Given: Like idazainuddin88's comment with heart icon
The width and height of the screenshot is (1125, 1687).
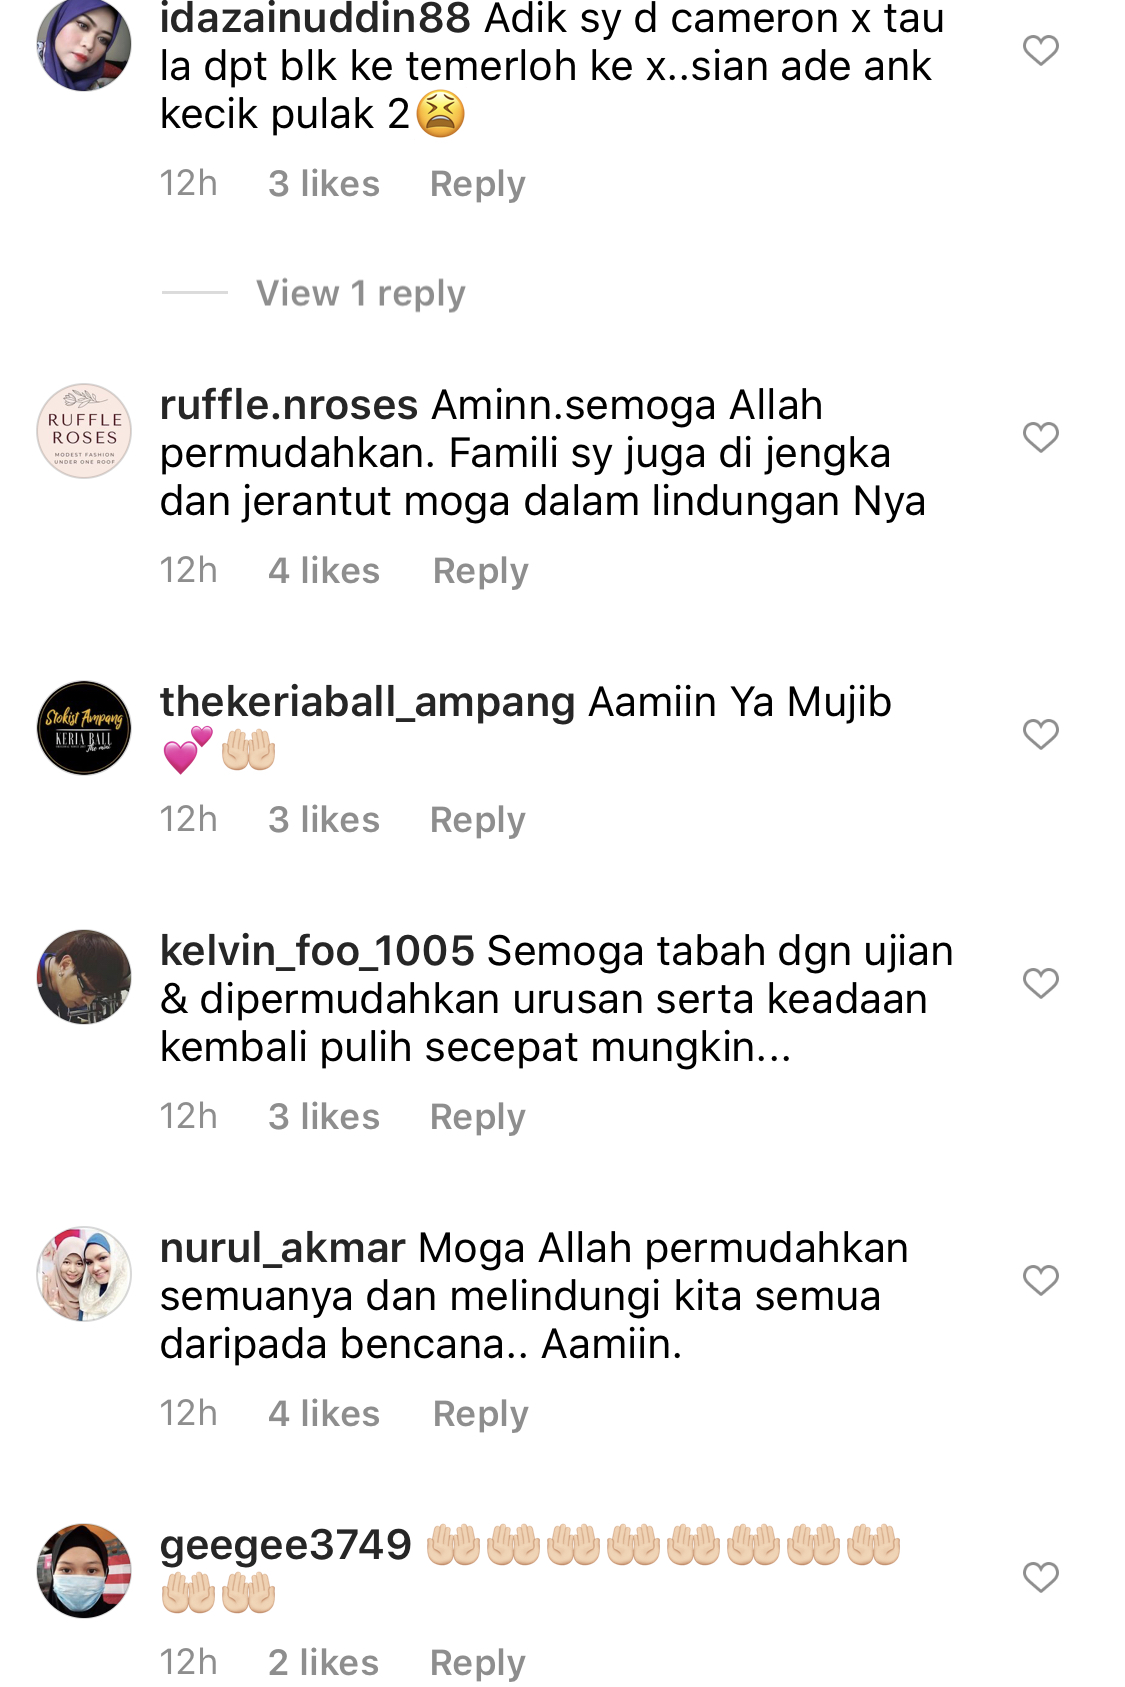Looking at the screenshot, I should (1040, 50).
